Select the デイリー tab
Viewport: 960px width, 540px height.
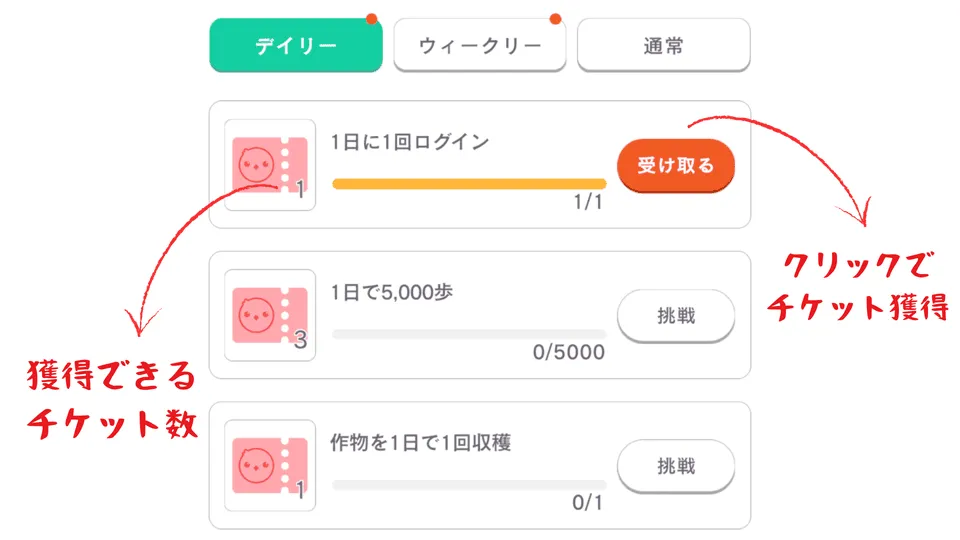295,46
